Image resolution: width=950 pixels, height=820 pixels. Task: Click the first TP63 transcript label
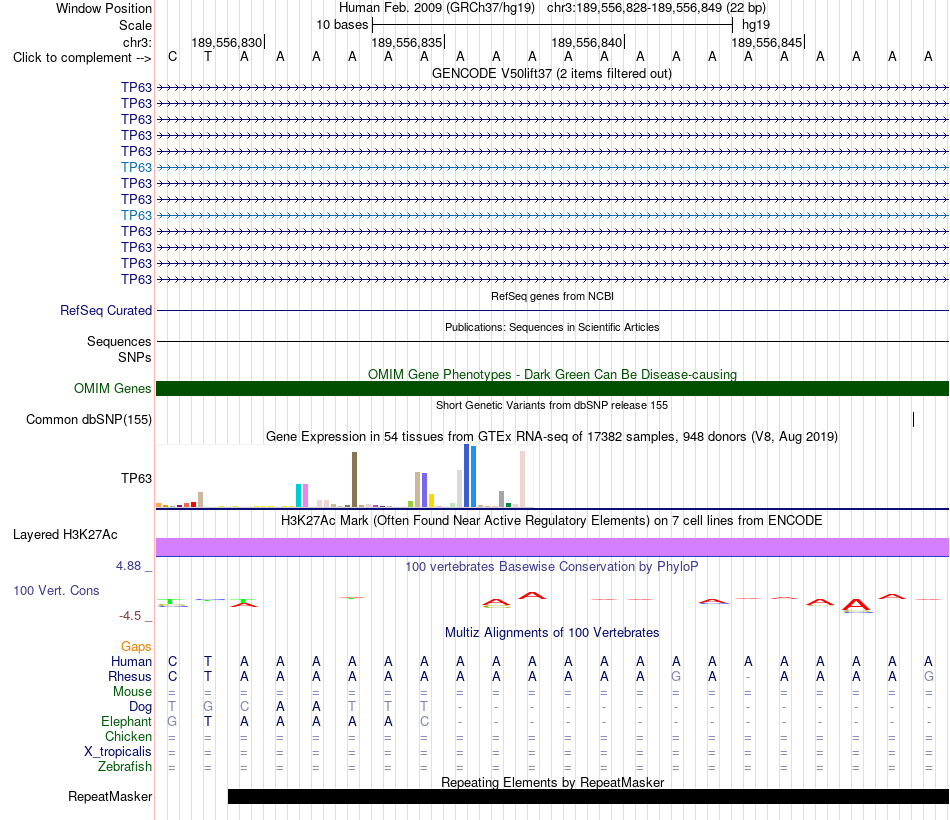click(x=136, y=87)
